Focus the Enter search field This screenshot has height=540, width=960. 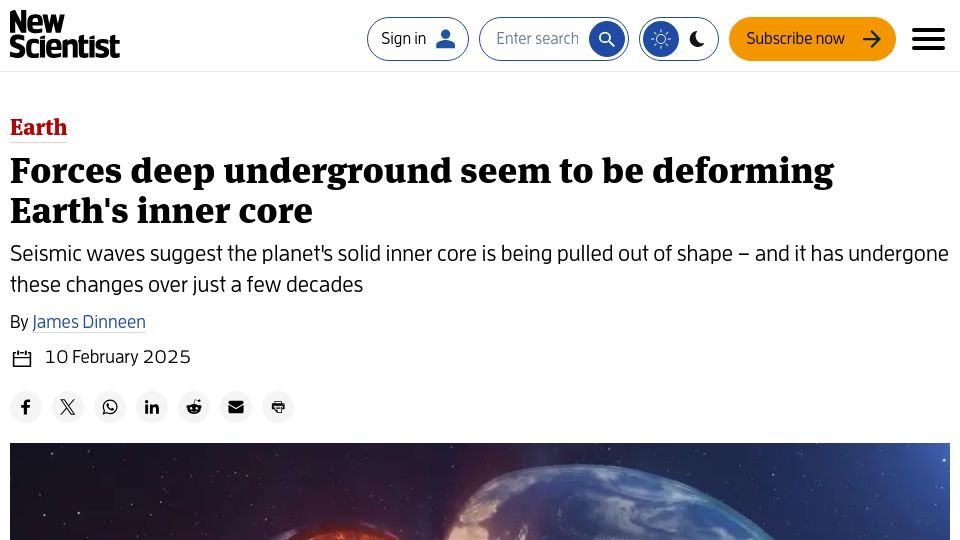click(536, 39)
